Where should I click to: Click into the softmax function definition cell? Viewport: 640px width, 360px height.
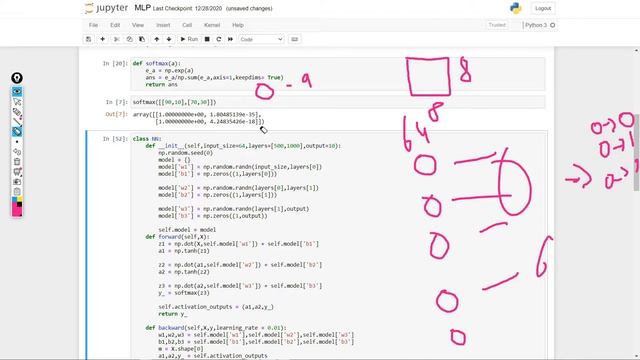(338, 74)
